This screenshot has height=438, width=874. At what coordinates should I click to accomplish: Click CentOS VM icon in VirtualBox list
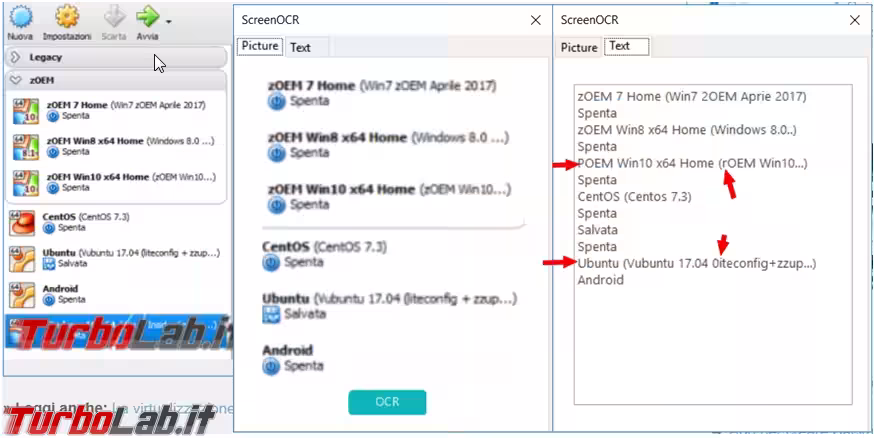point(24,222)
